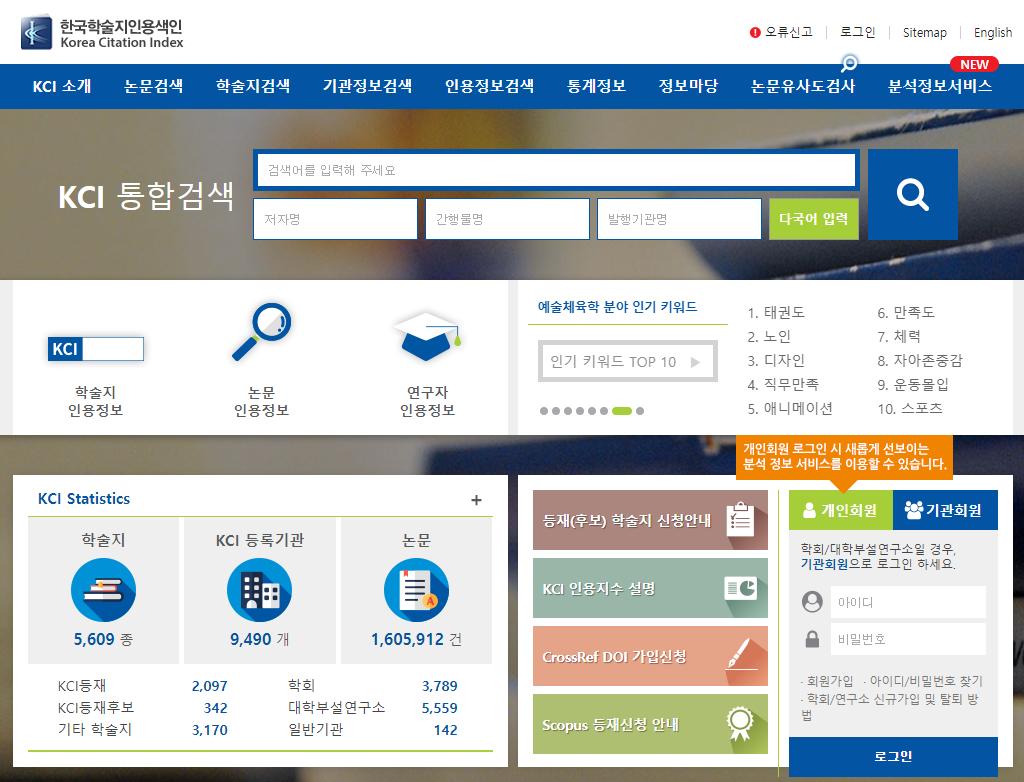
Task: Click the pen icon on CrossRef DOI banner
Action: (x=740, y=656)
